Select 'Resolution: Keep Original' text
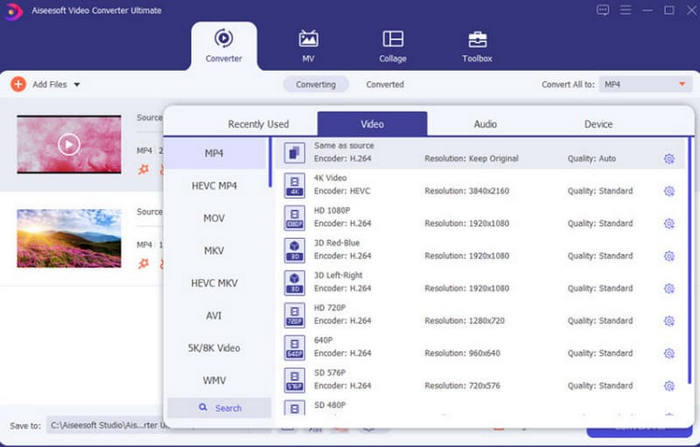700x447 pixels. coord(471,159)
